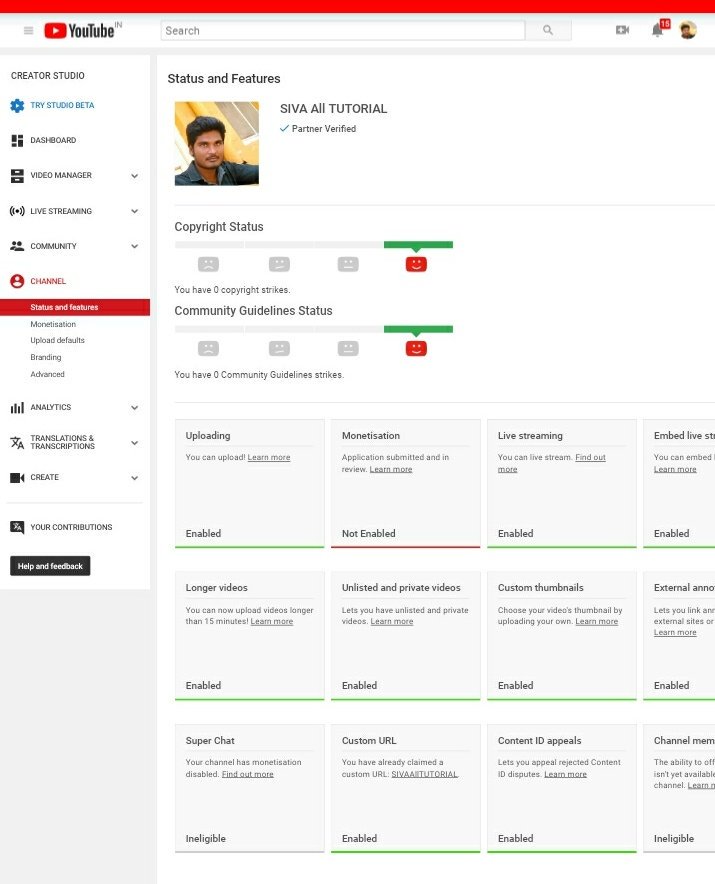Click 'Ineligible' status in Super Chat card
The width and height of the screenshot is (715, 884).
click(205, 838)
